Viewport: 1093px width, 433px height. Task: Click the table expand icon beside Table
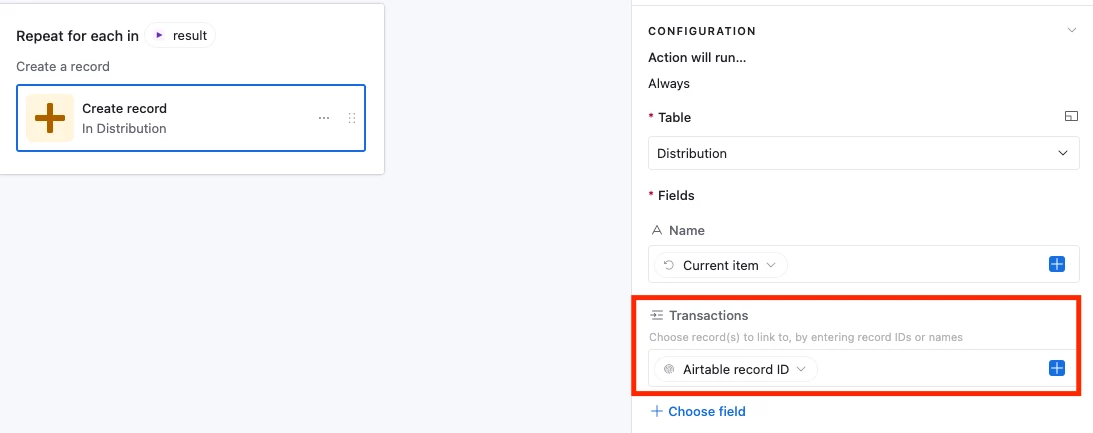pyautogui.click(x=1071, y=117)
